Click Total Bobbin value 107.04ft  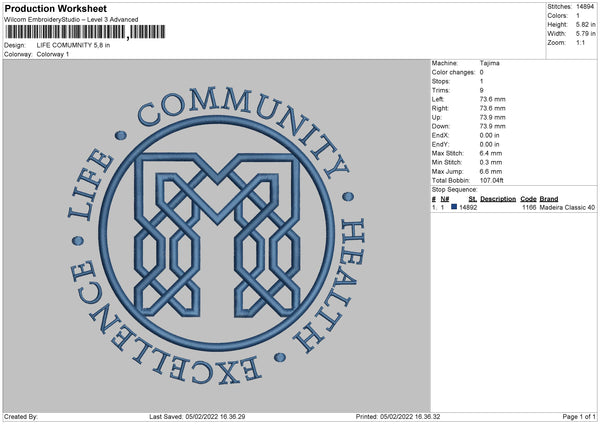point(491,180)
